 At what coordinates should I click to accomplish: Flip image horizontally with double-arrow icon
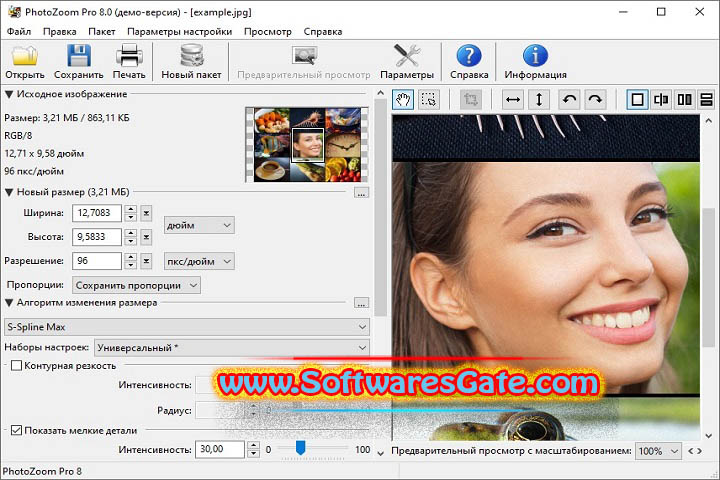point(513,99)
